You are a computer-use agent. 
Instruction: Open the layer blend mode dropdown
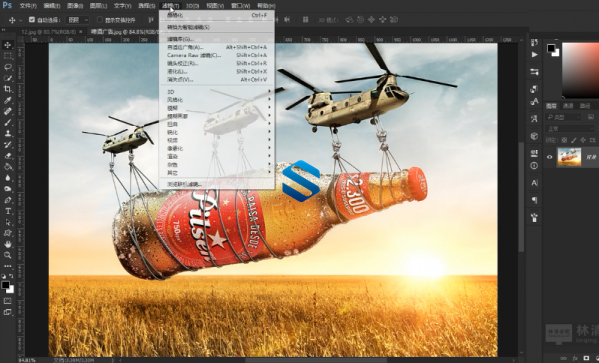(569, 129)
